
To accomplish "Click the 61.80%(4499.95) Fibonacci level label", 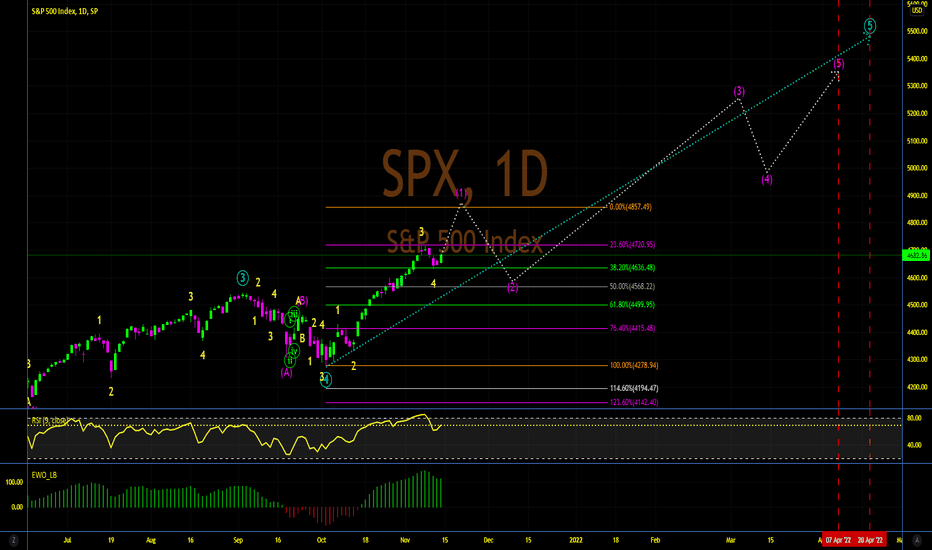I will (632, 305).
